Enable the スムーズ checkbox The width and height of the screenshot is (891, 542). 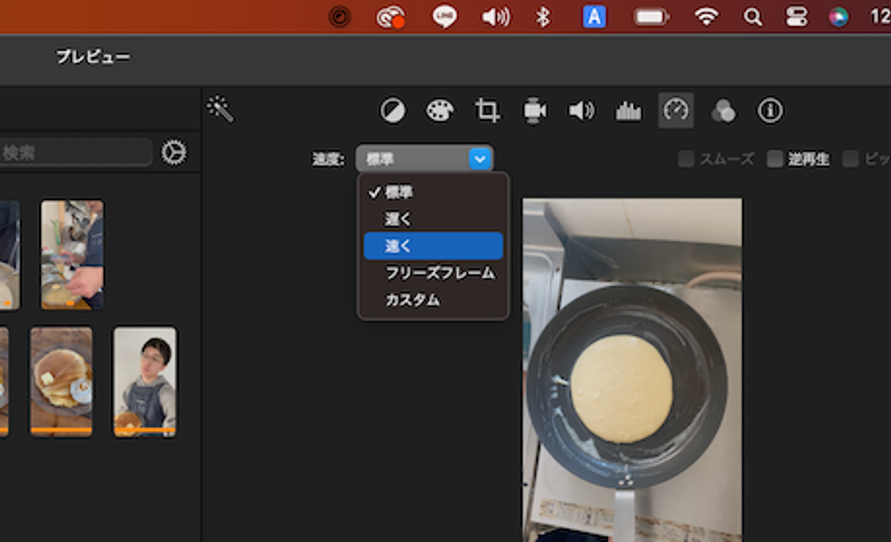pyautogui.click(x=686, y=159)
